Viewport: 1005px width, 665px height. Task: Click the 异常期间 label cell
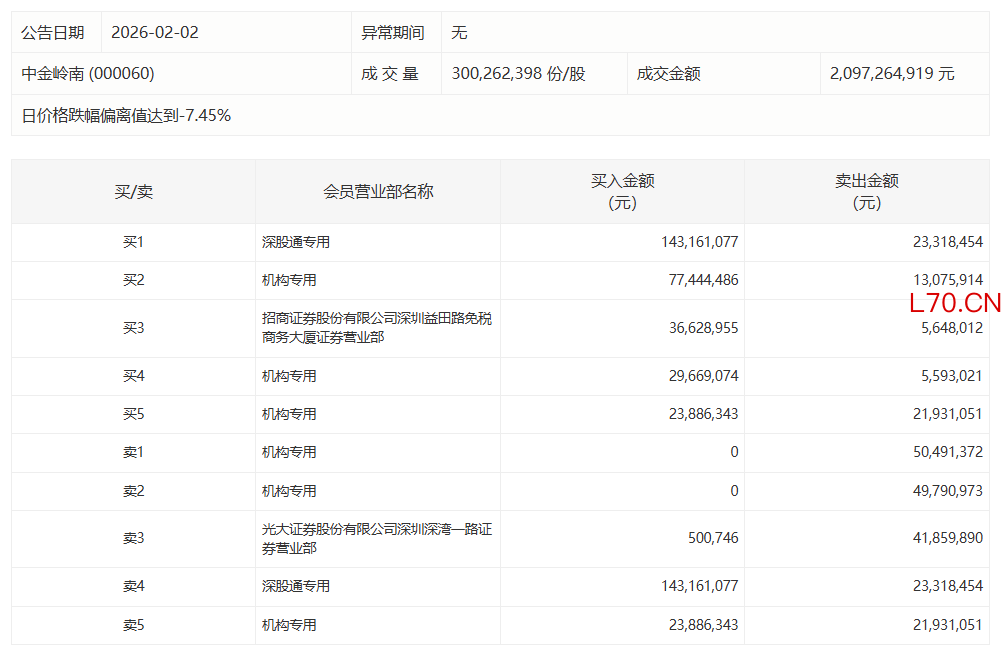392,33
